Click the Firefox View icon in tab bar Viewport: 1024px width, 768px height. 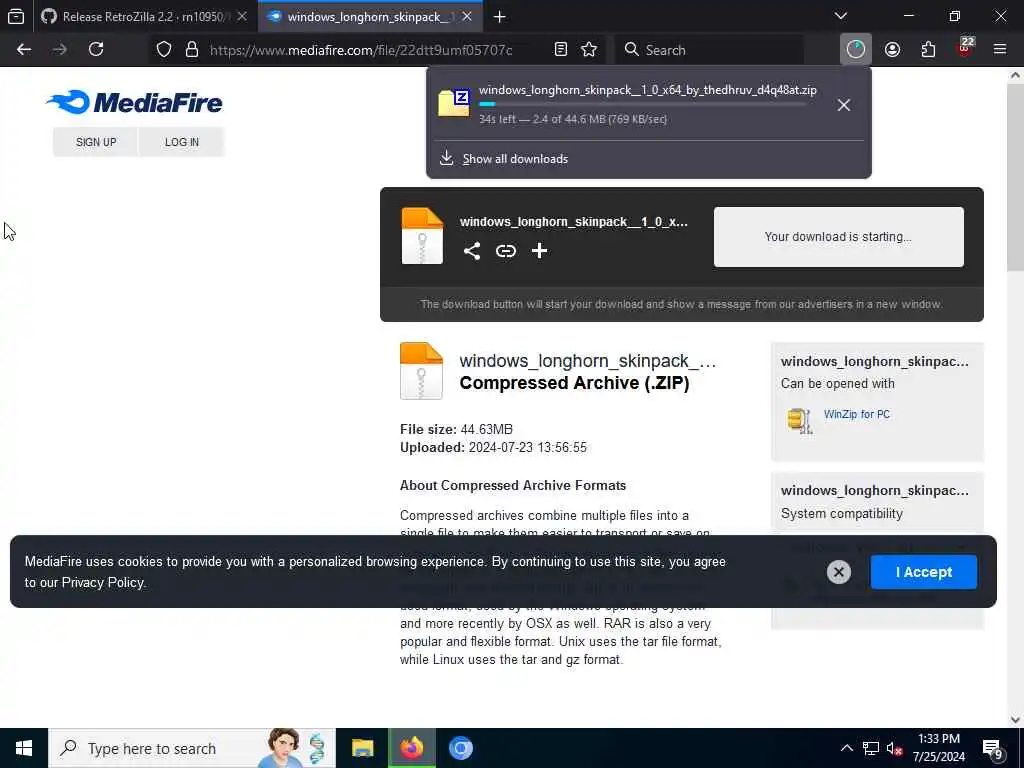[16, 16]
